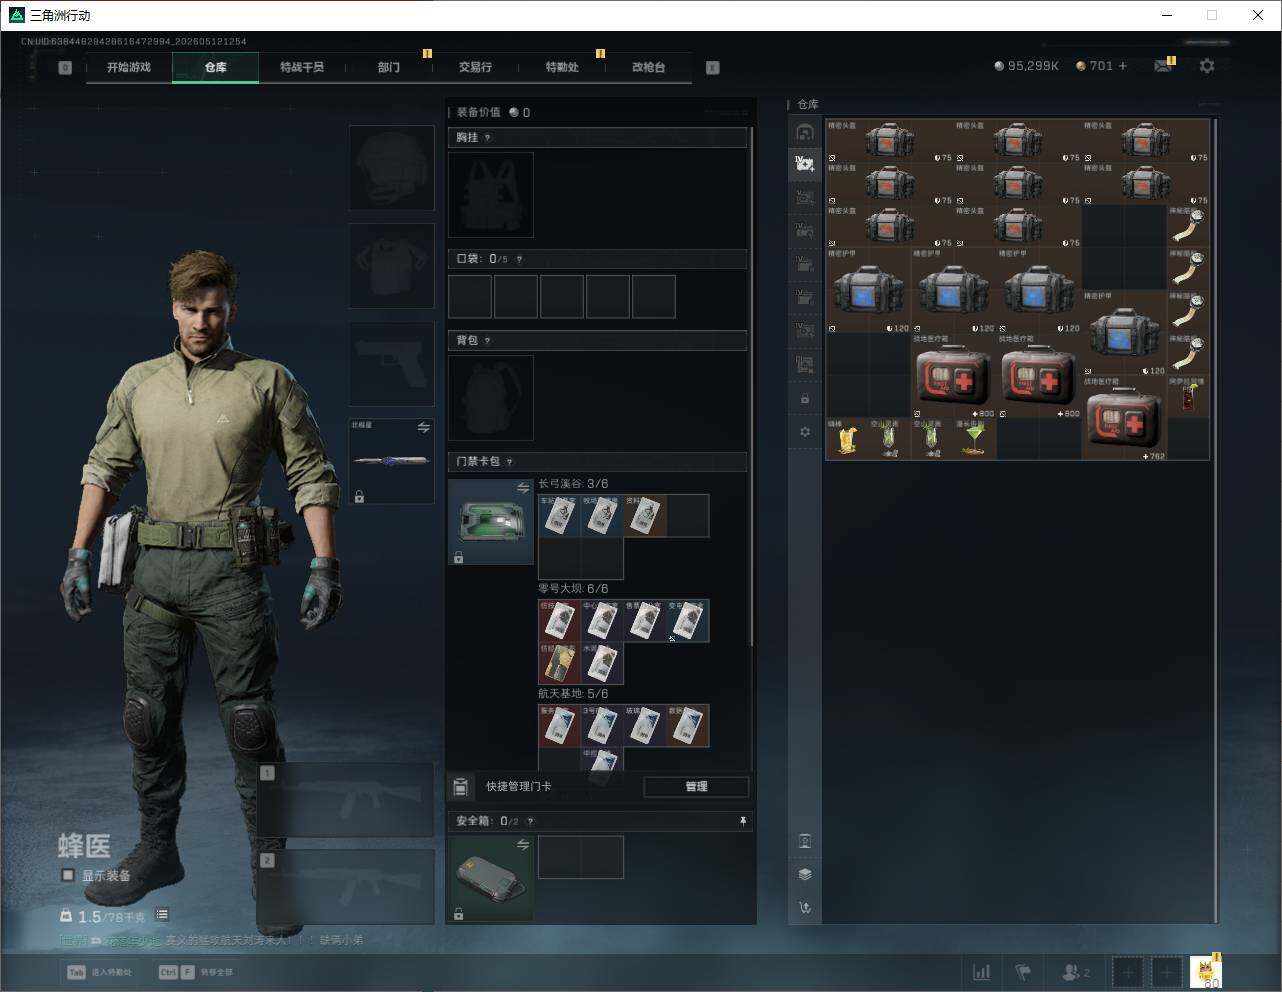Toggle the lock on the key card case
Screen dimensions: 1282x992
(x=458, y=558)
